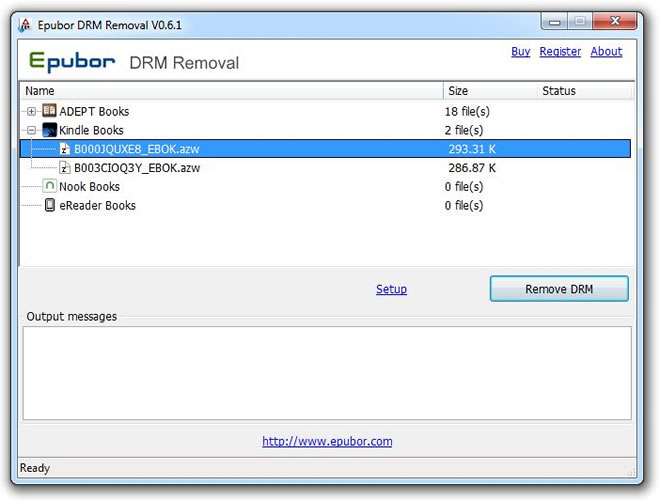Sort by the Status column header
This screenshot has height=501, width=660.
(x=585, y=91)
